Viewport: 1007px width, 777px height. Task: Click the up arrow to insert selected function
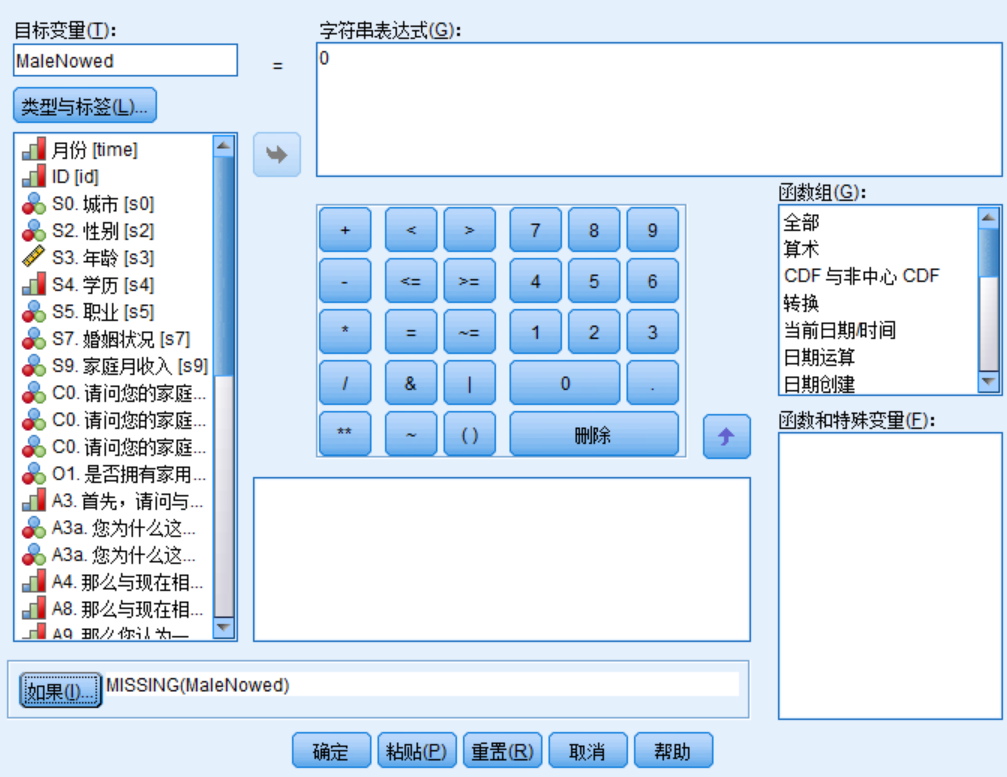click(727, 438)
